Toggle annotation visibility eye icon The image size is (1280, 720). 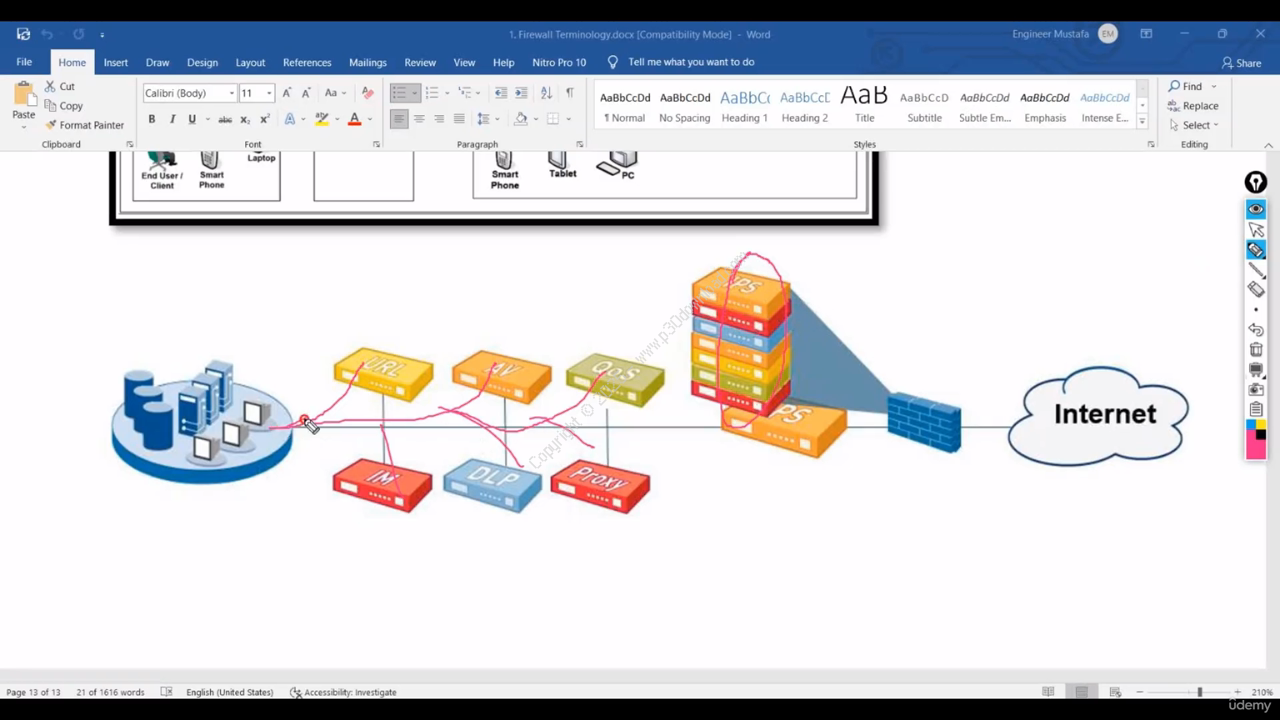point(1256,209)
